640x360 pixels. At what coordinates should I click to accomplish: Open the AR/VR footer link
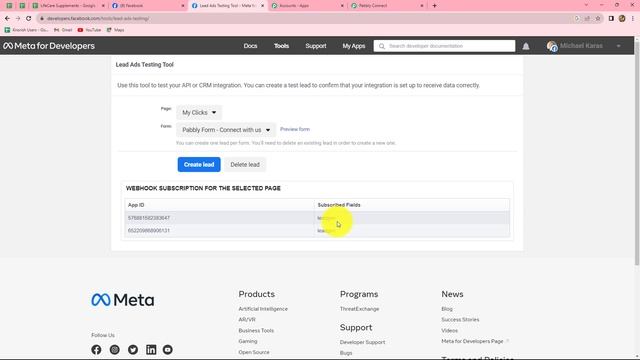coord(247,320)
